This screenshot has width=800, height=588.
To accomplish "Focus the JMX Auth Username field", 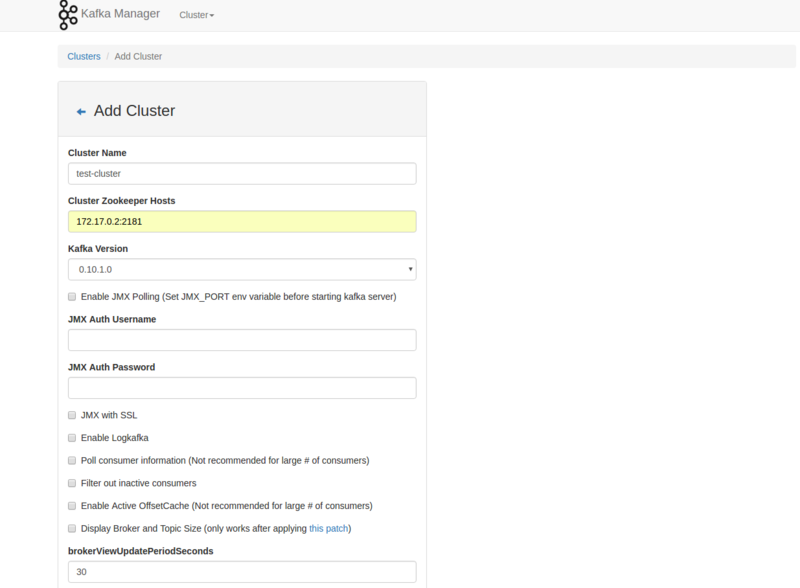I will [242, 340].
